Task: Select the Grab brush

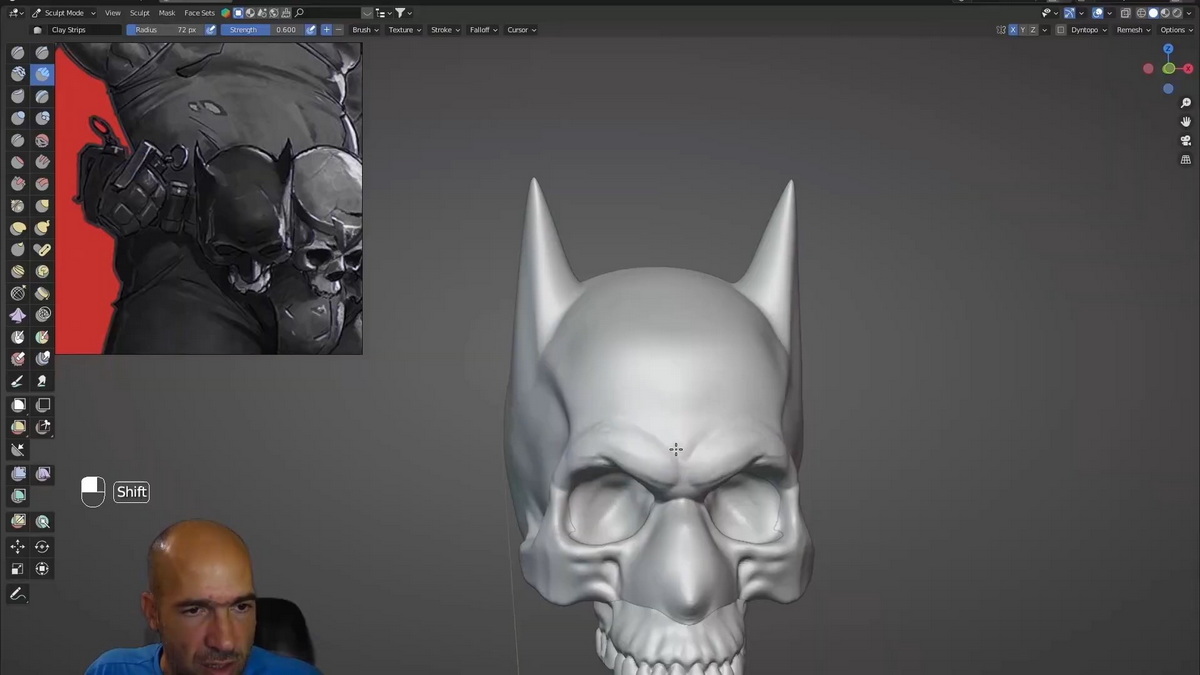Action: (x=42, y=206)
